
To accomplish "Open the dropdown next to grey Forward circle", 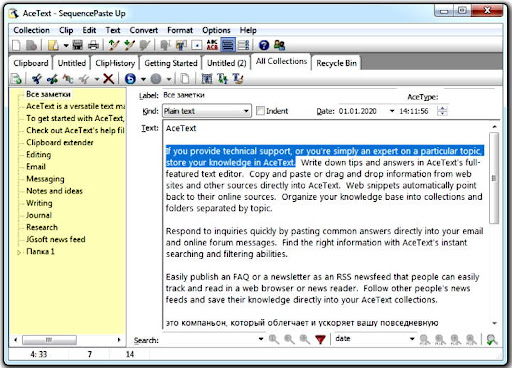I will 169,79.
